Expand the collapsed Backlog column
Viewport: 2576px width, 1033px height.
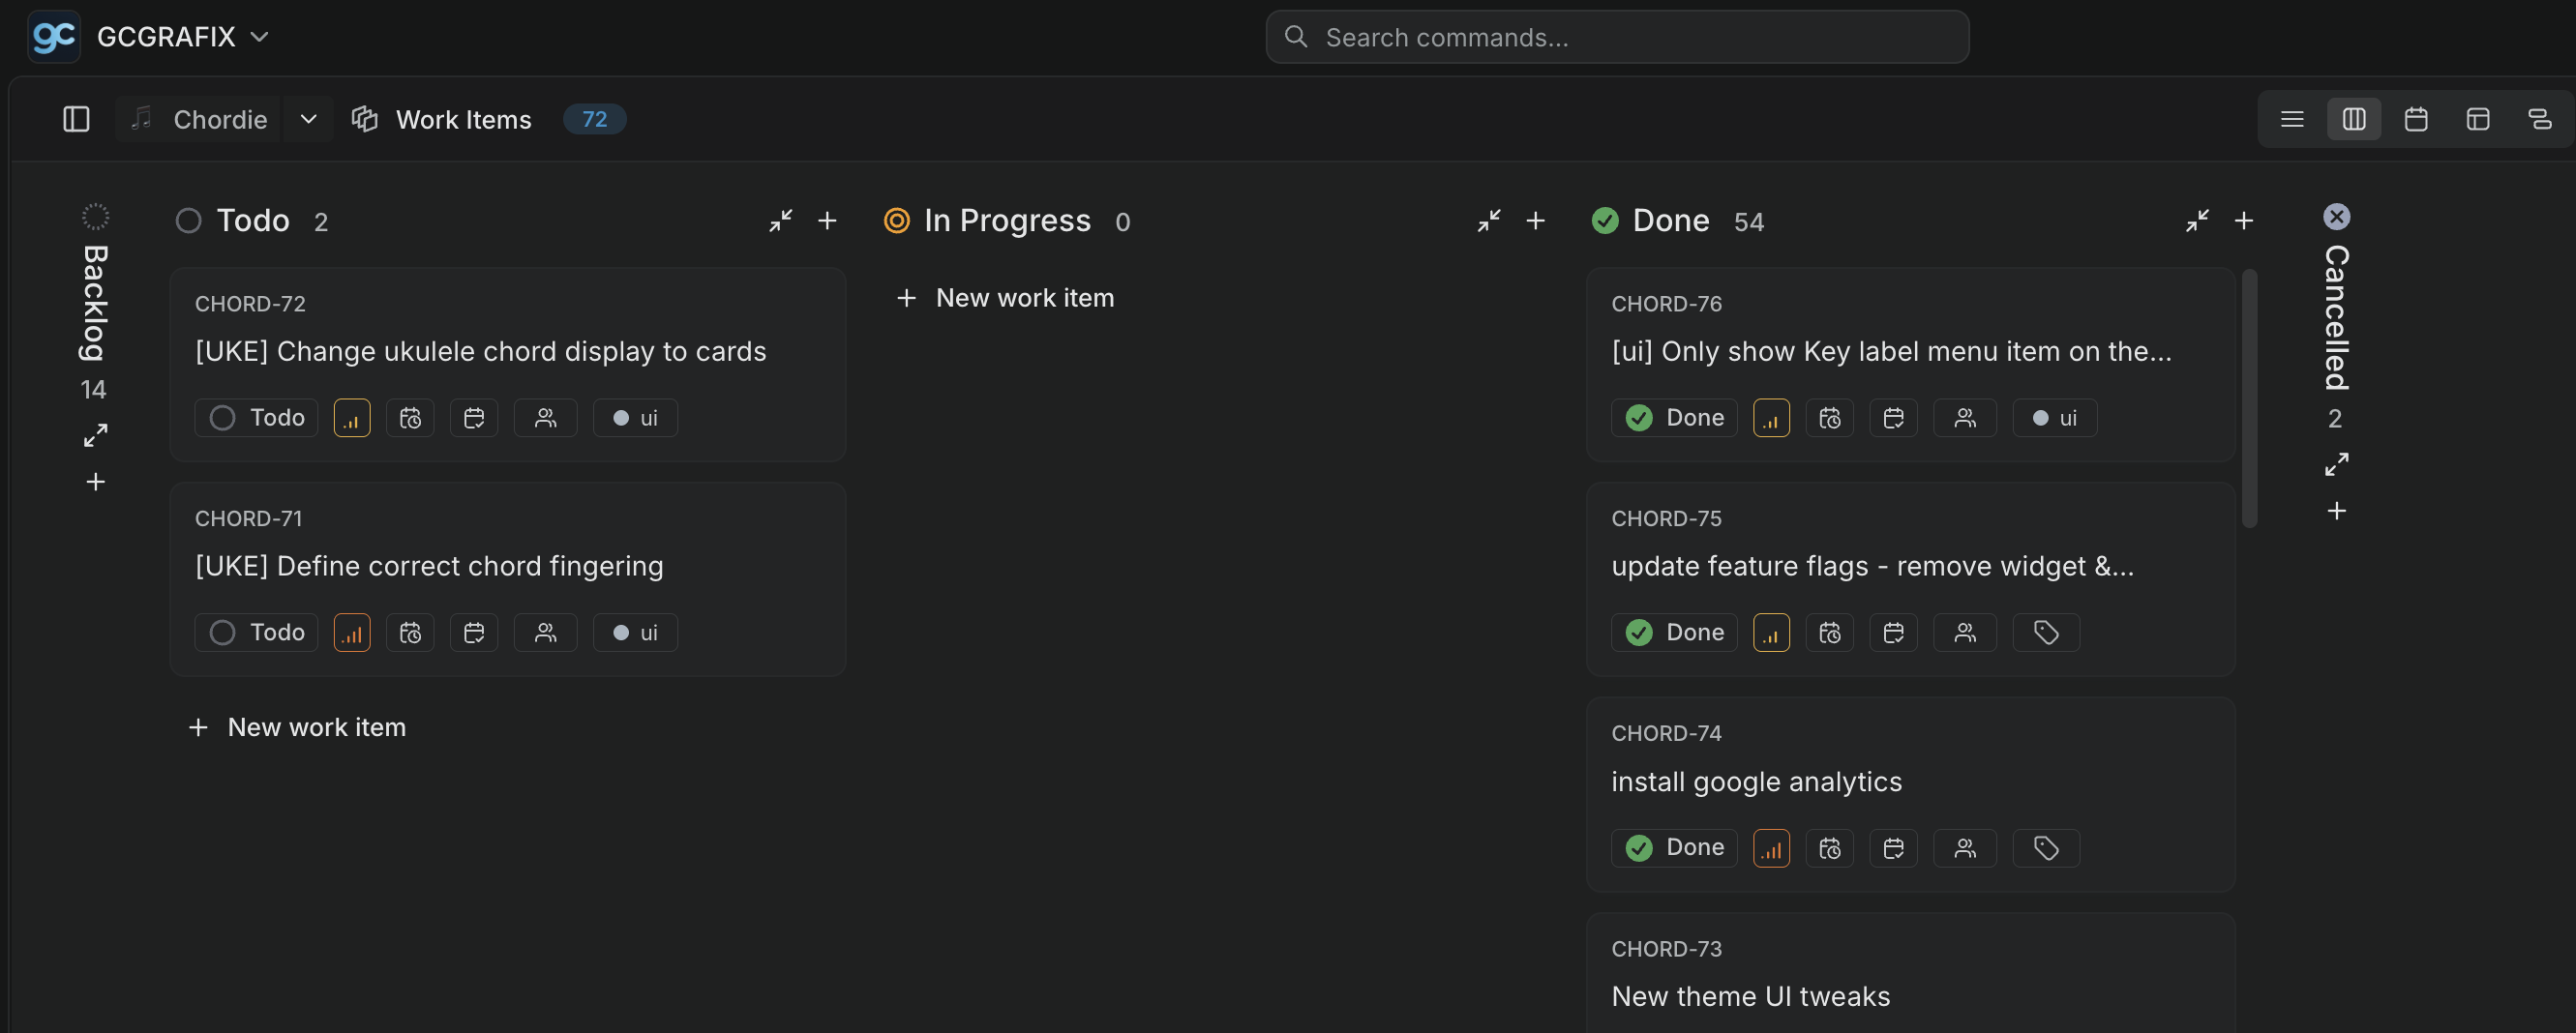click(x=95, y=435)
